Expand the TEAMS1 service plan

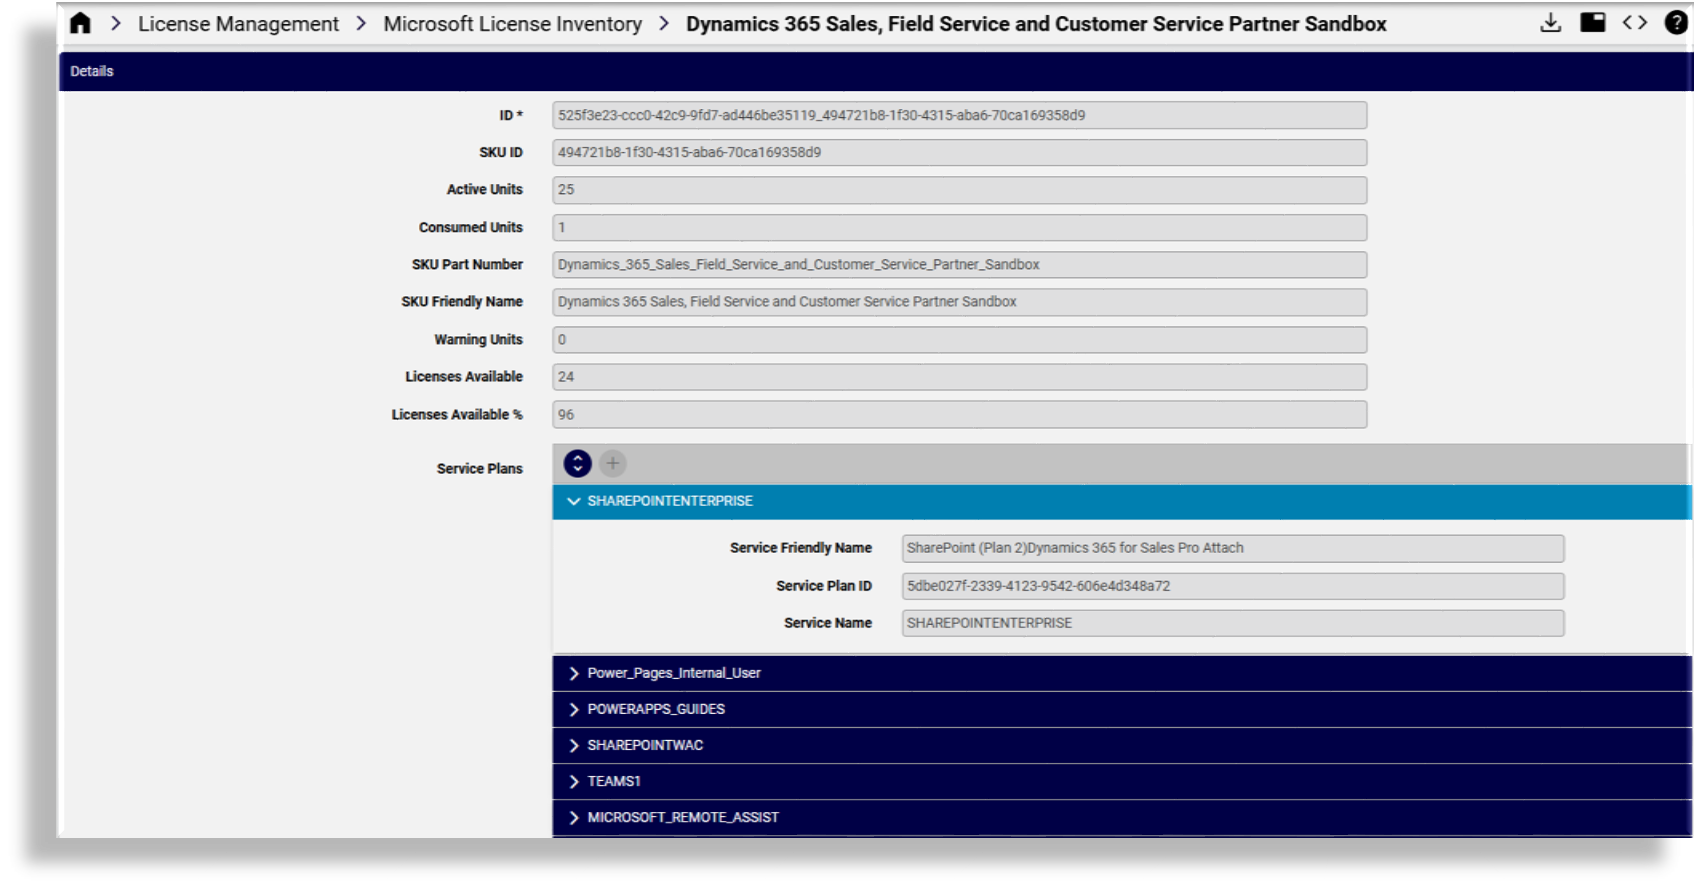tap(1122, 781)
